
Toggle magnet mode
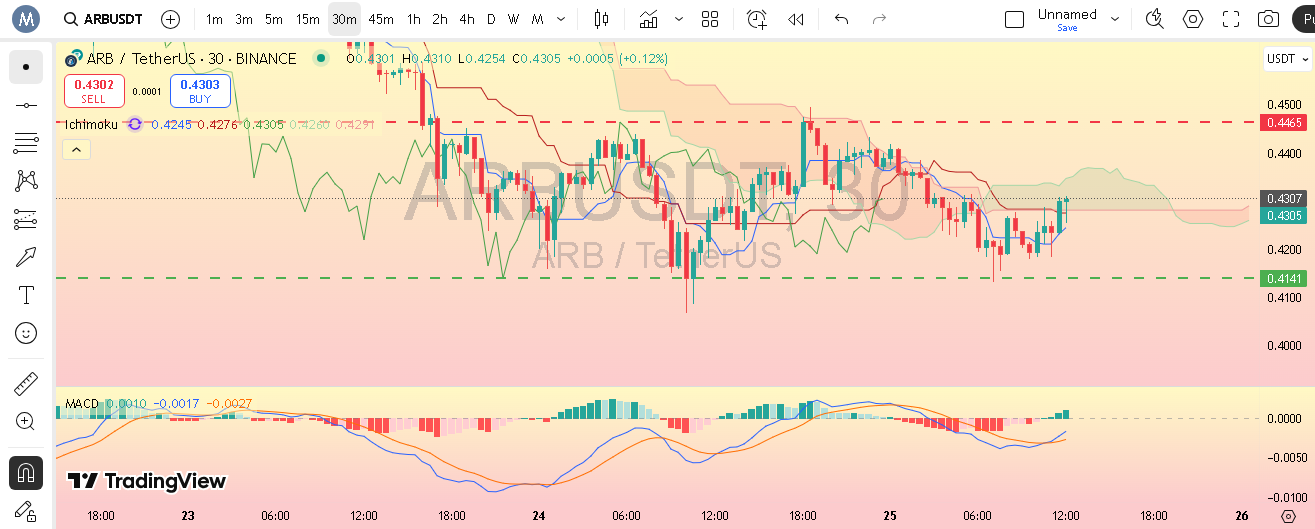click(x=26, y=472)
